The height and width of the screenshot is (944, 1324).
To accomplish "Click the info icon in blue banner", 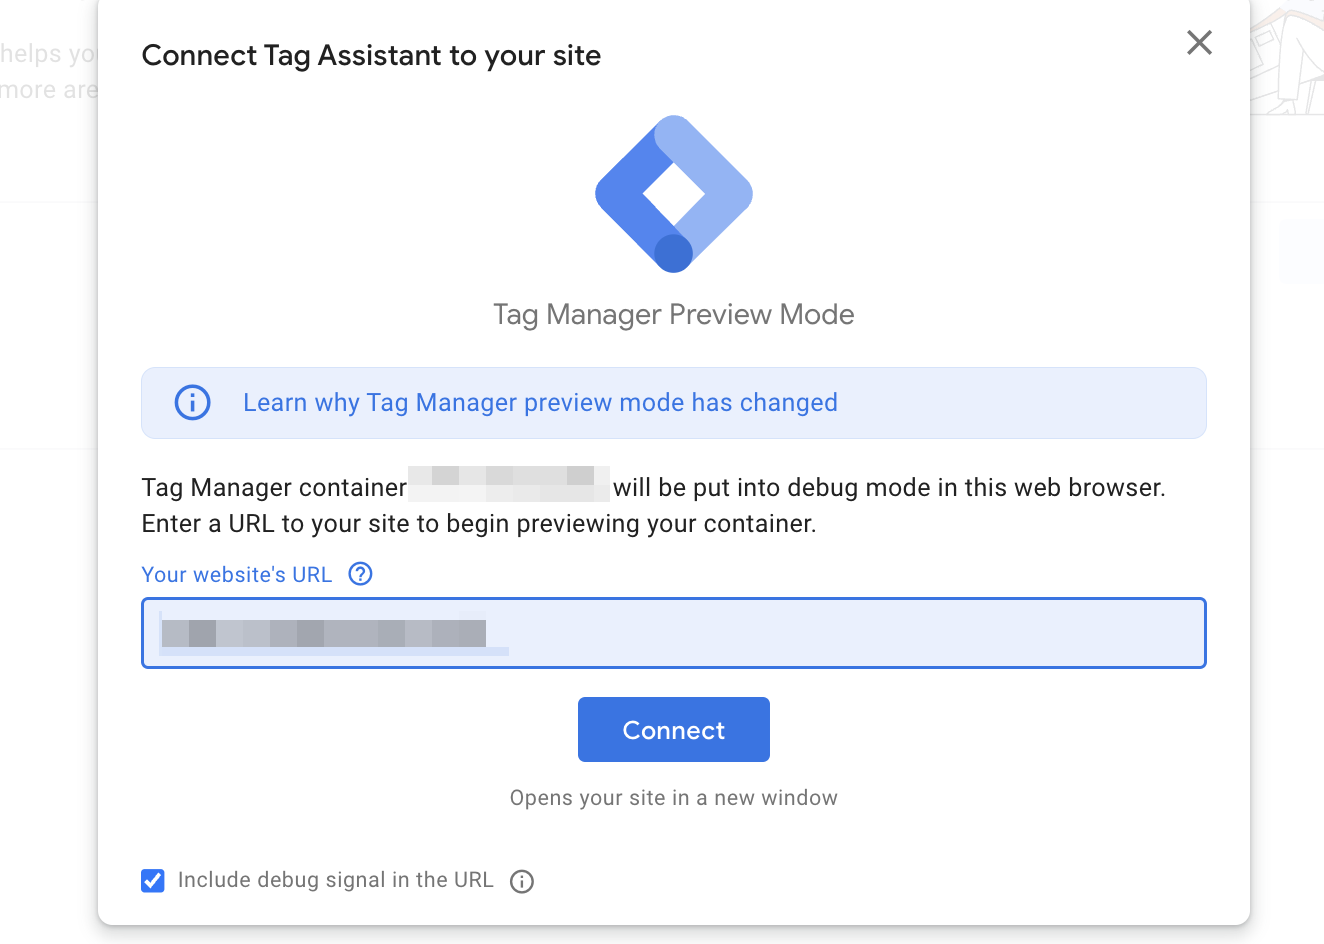I will (x=193, y=403).
